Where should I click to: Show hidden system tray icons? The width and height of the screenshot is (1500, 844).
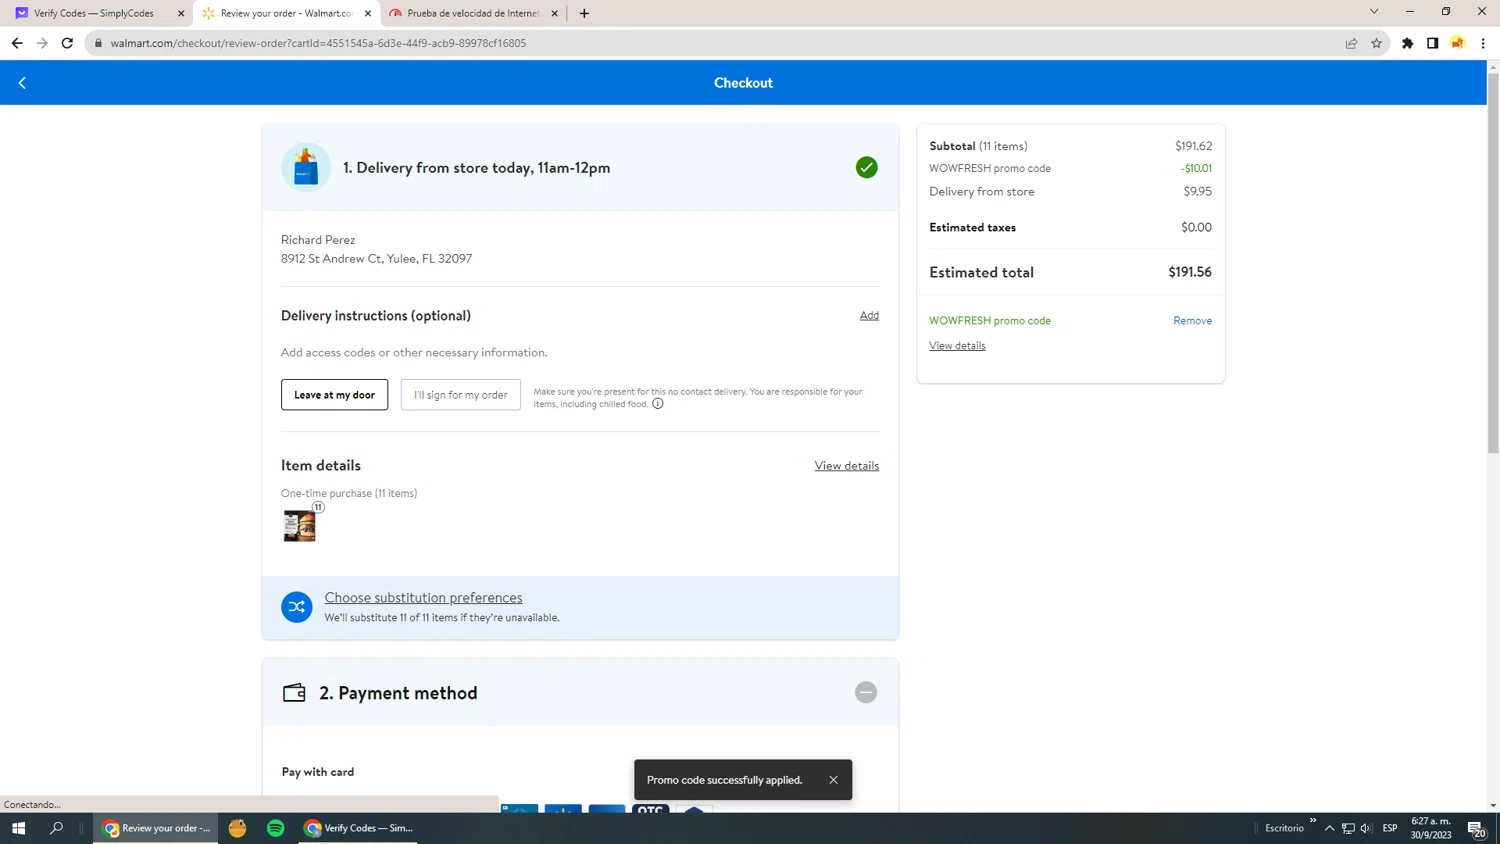coord(1329,828)
